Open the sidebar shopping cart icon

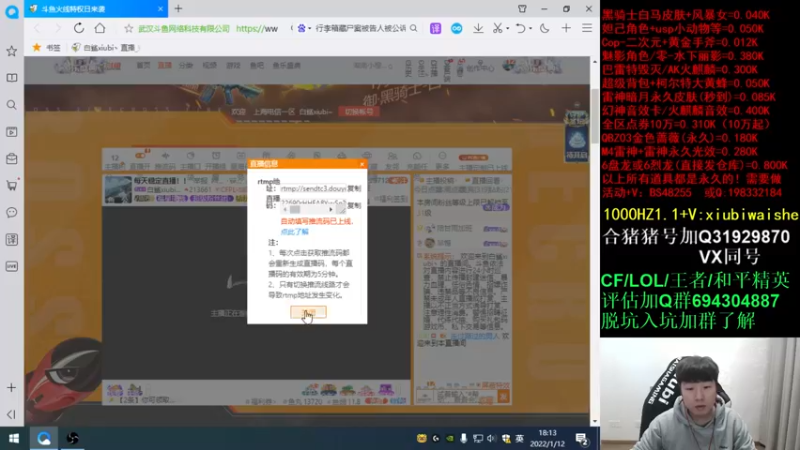[11, 186]
